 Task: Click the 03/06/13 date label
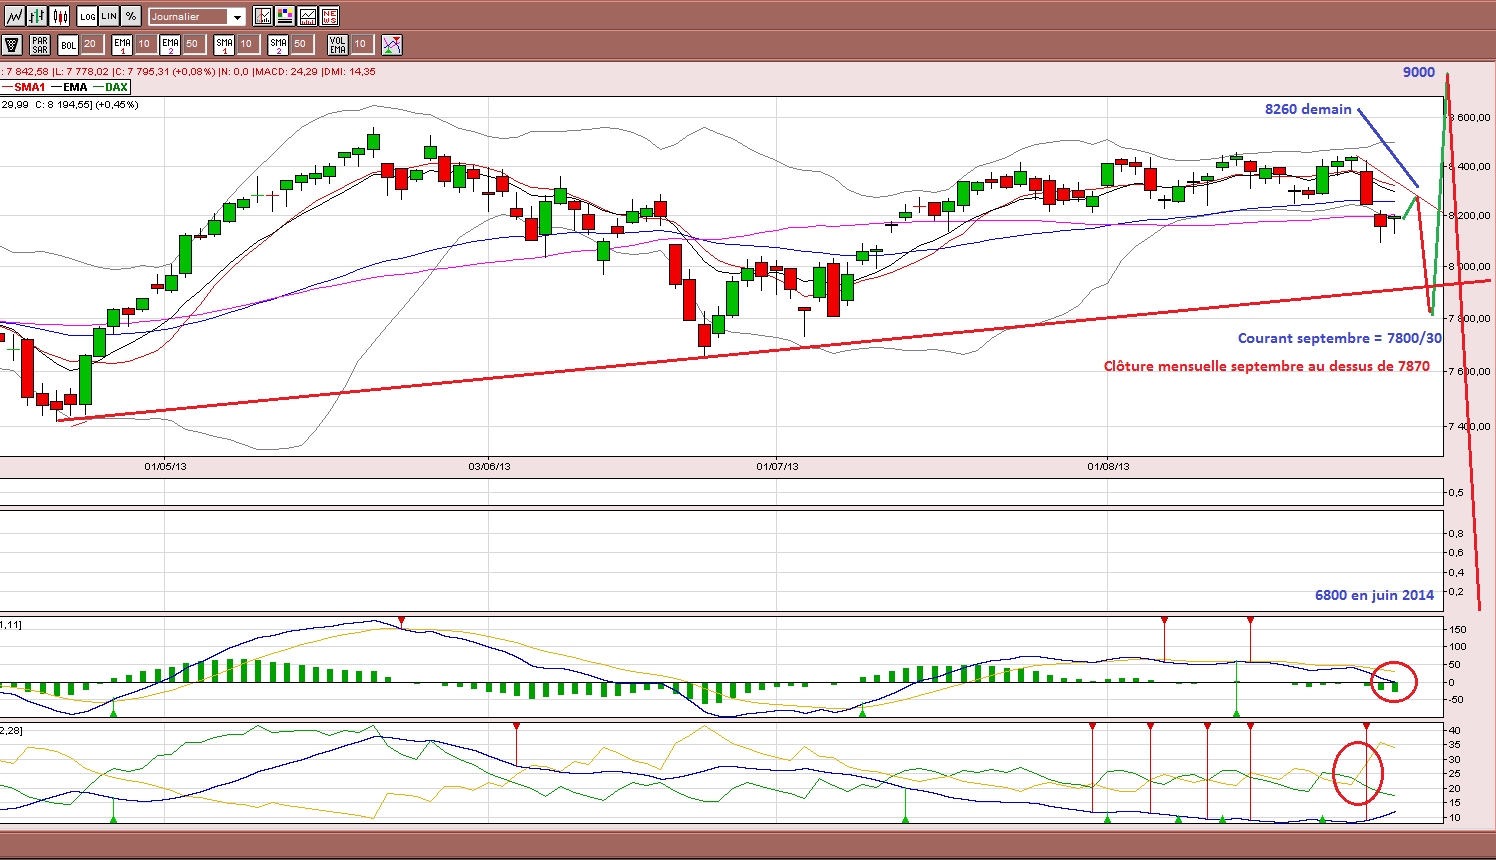click(x=490, y=467)
